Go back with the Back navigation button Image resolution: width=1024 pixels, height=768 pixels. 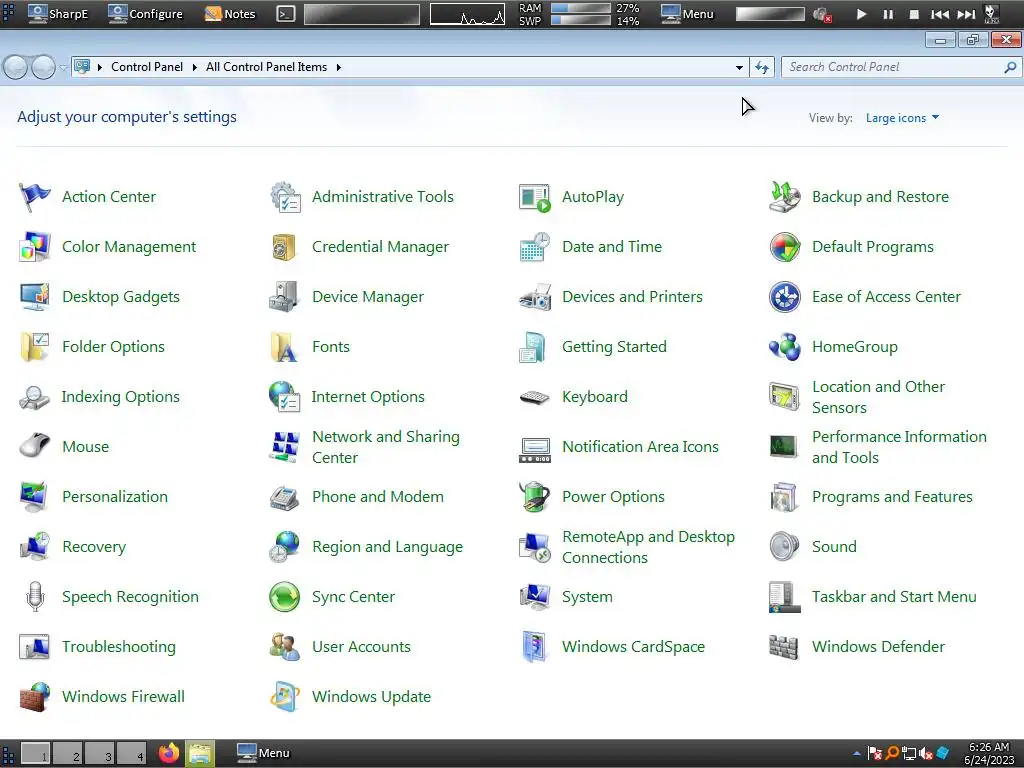(x=16, y=67)
